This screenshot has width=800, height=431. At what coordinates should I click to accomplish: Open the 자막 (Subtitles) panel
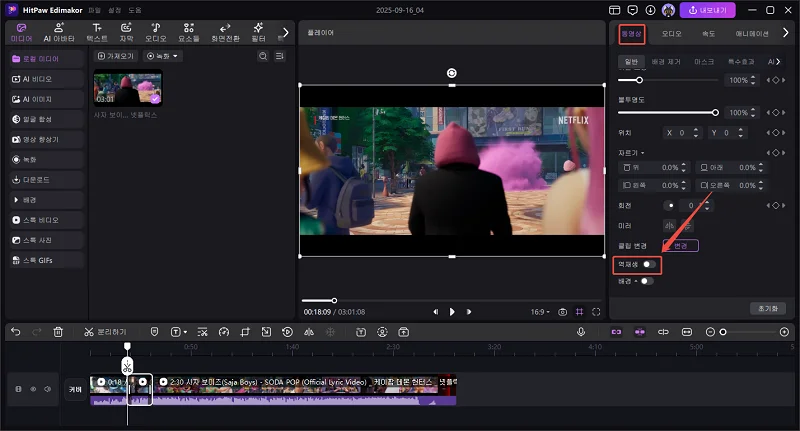(x=126, y=32)
